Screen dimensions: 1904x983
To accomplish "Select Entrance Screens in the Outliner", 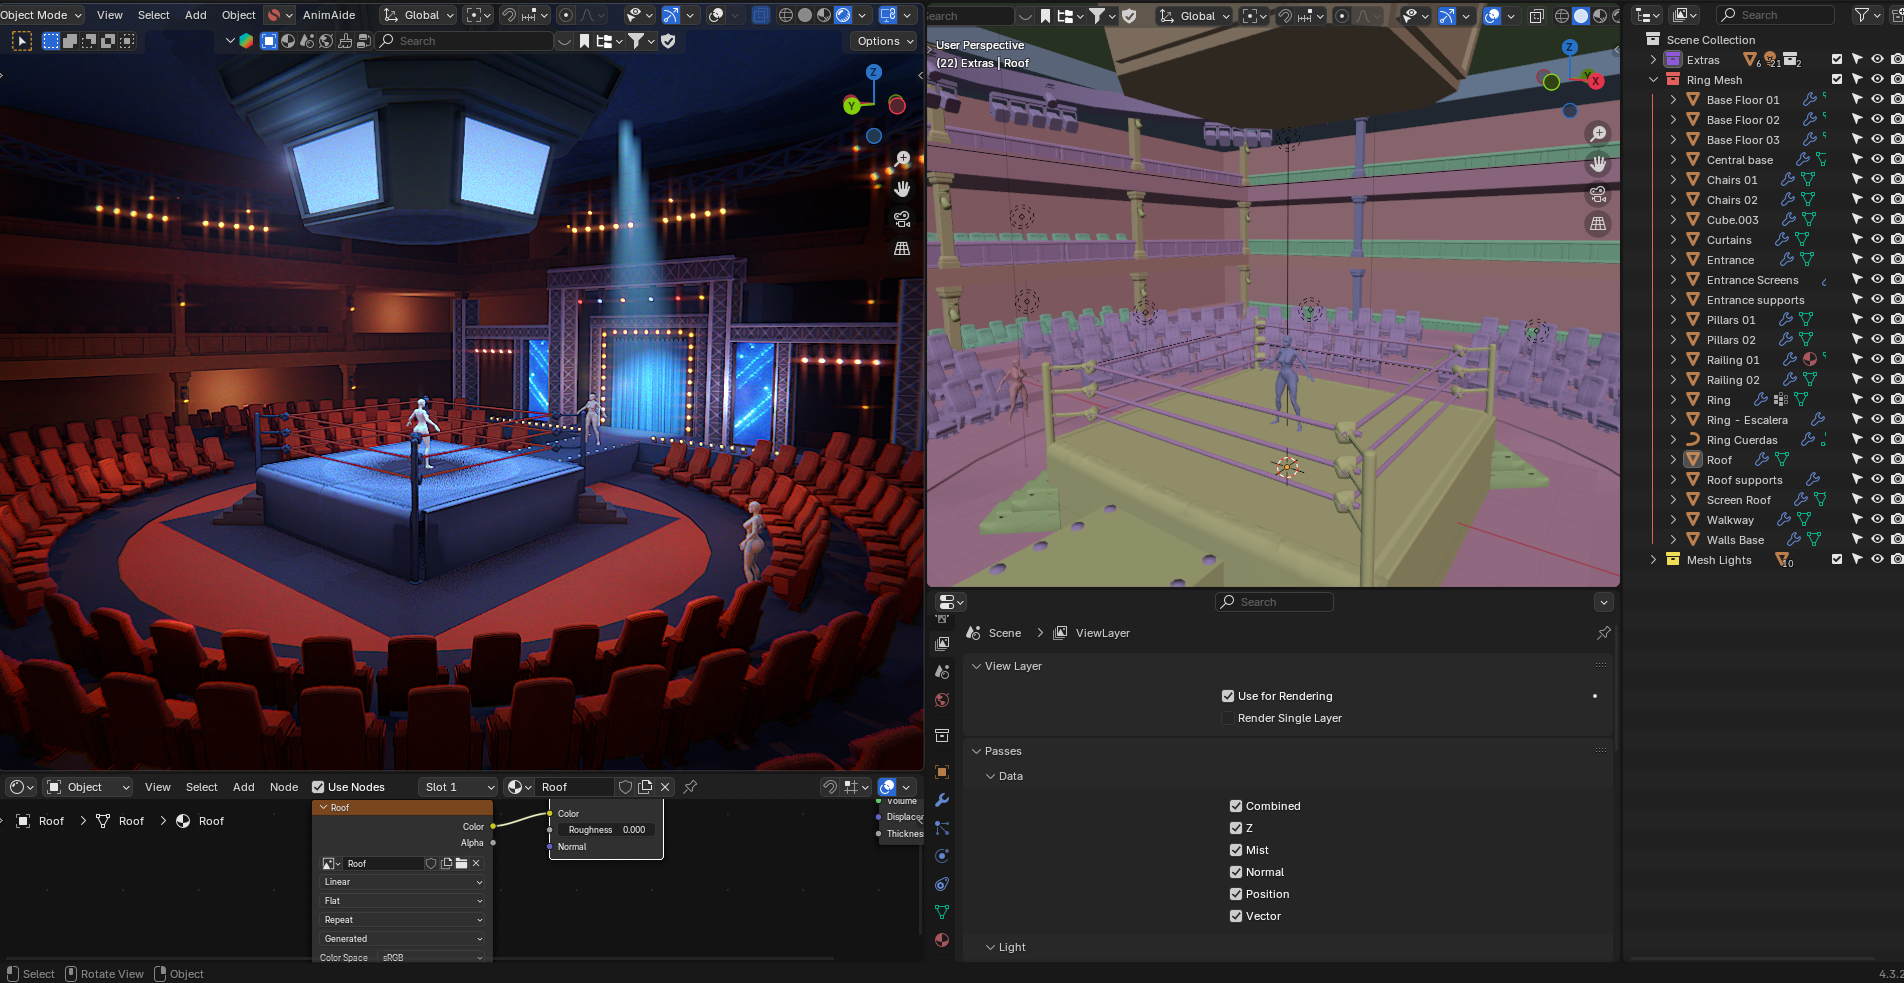I will tap(1752, 280).
